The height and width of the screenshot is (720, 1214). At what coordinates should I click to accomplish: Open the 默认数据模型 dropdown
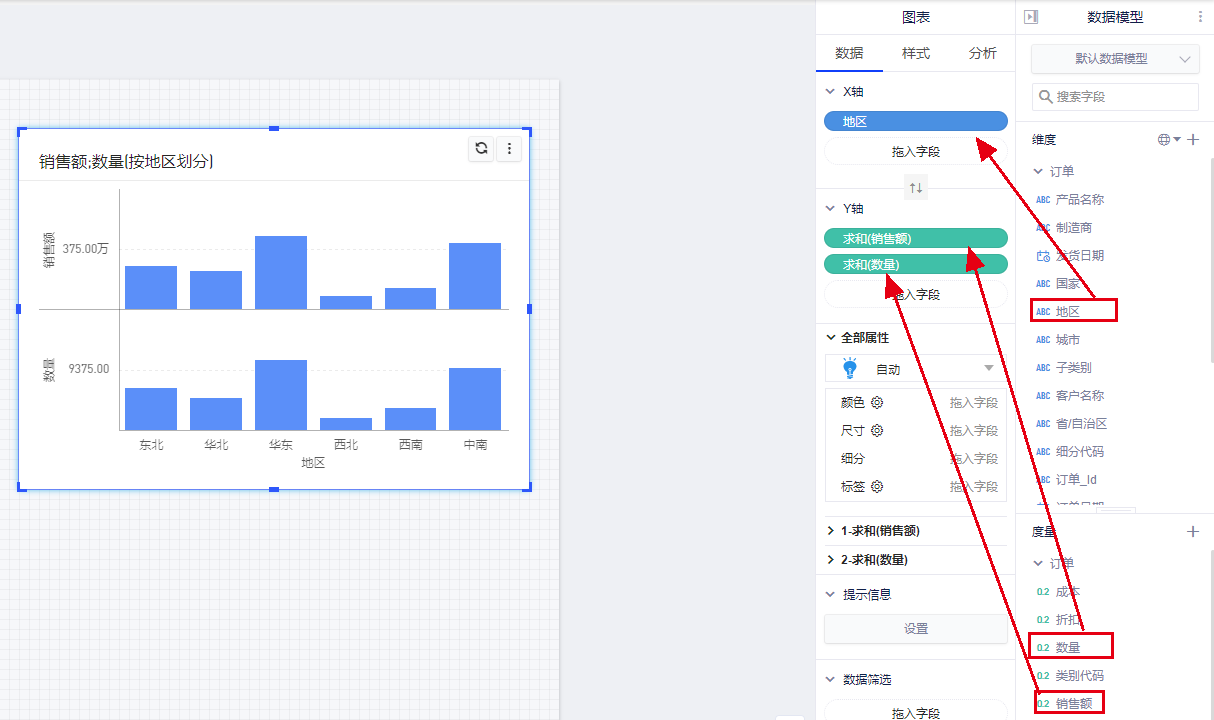(x=1114, y=59)
